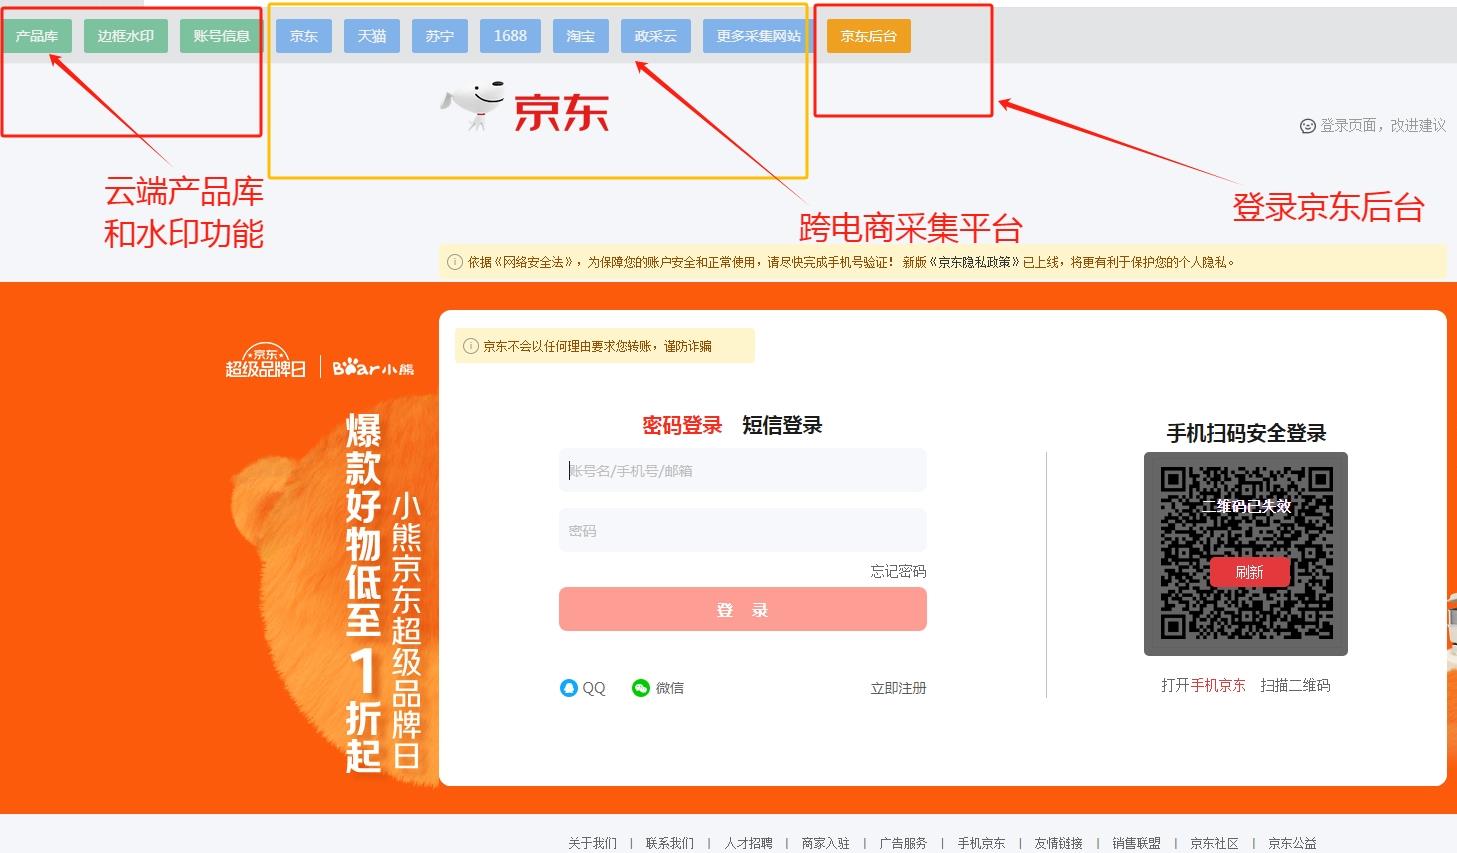The width and height of the screenshot is (1457, 853).
Task: Click the smiley feedback icon near 登录页面
Action: [x=1307, y=126]
